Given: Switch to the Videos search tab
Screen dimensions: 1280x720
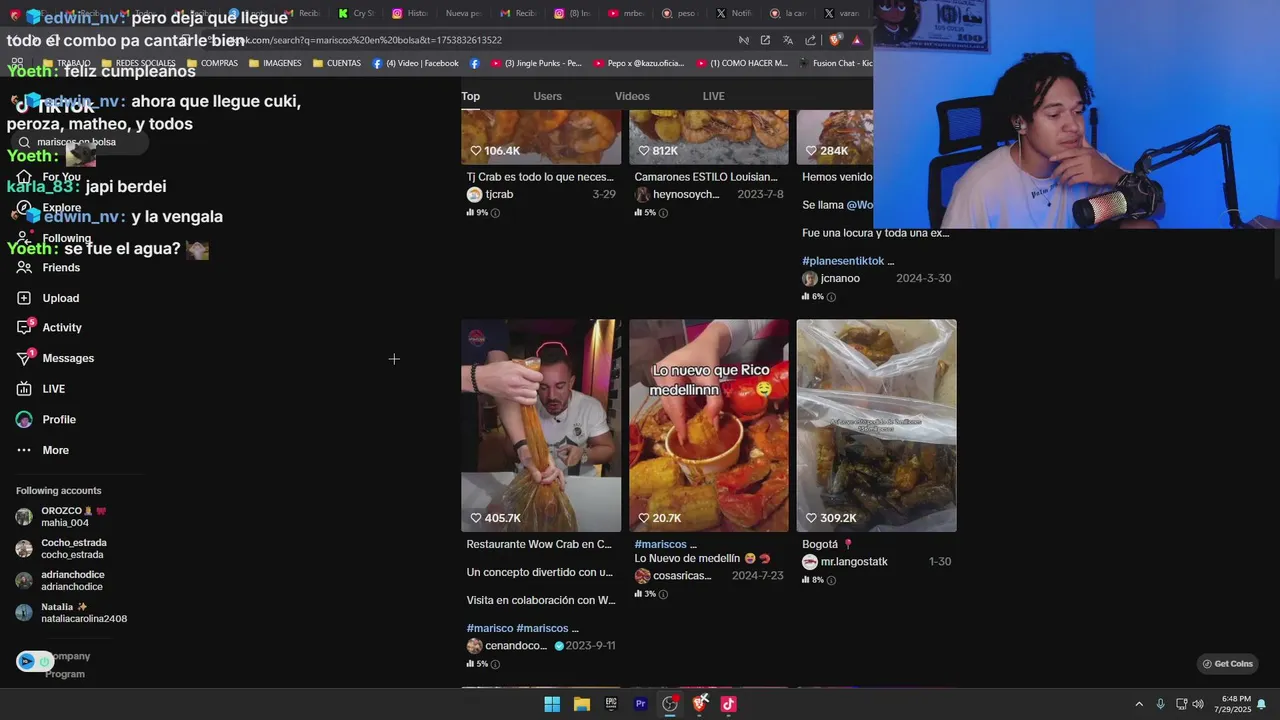Looking at the screenshot, I should (x=632, y=96).
